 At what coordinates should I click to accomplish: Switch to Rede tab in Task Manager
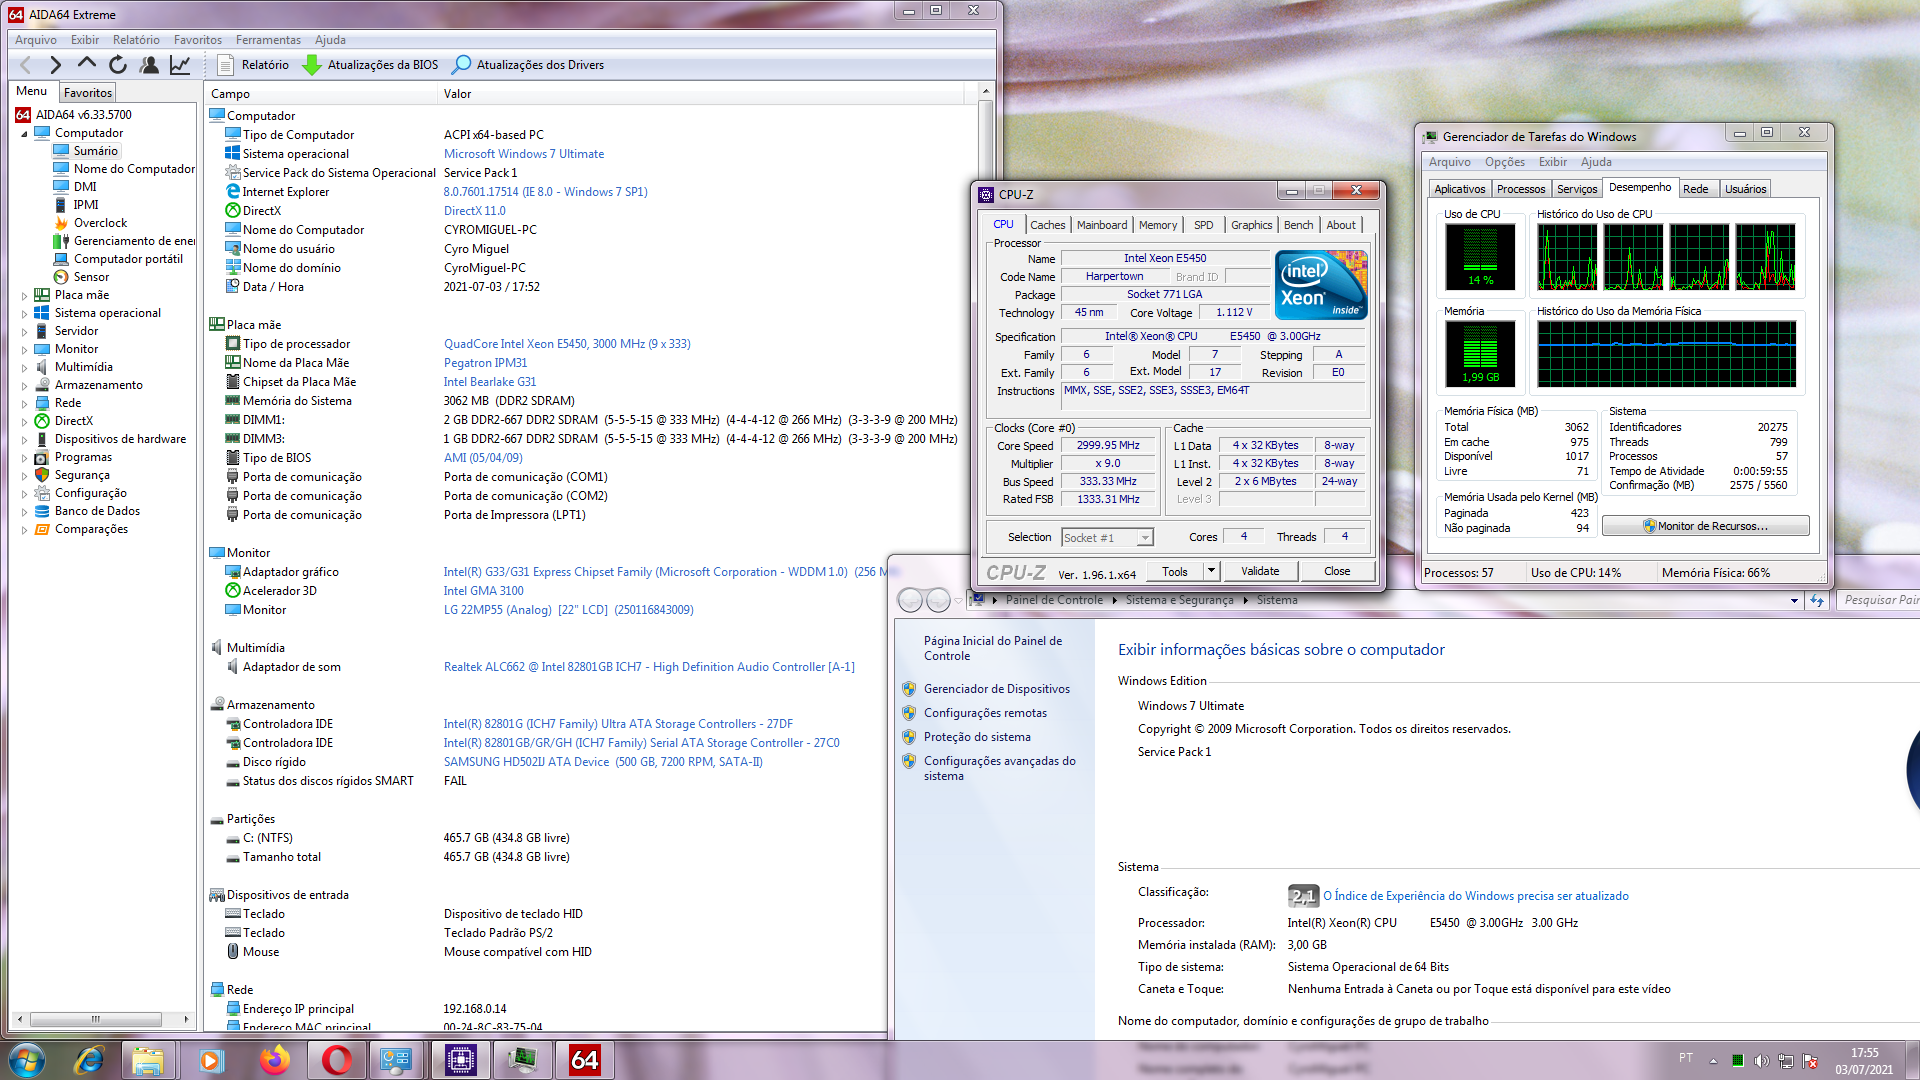[x=1696, y=189]
